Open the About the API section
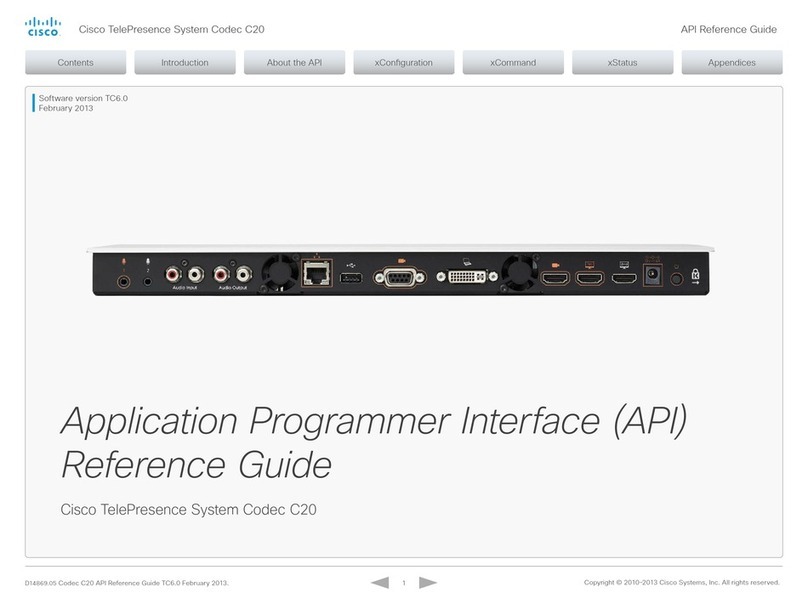Viewport: 808px width, 604px height. click(x=294, y=63)
